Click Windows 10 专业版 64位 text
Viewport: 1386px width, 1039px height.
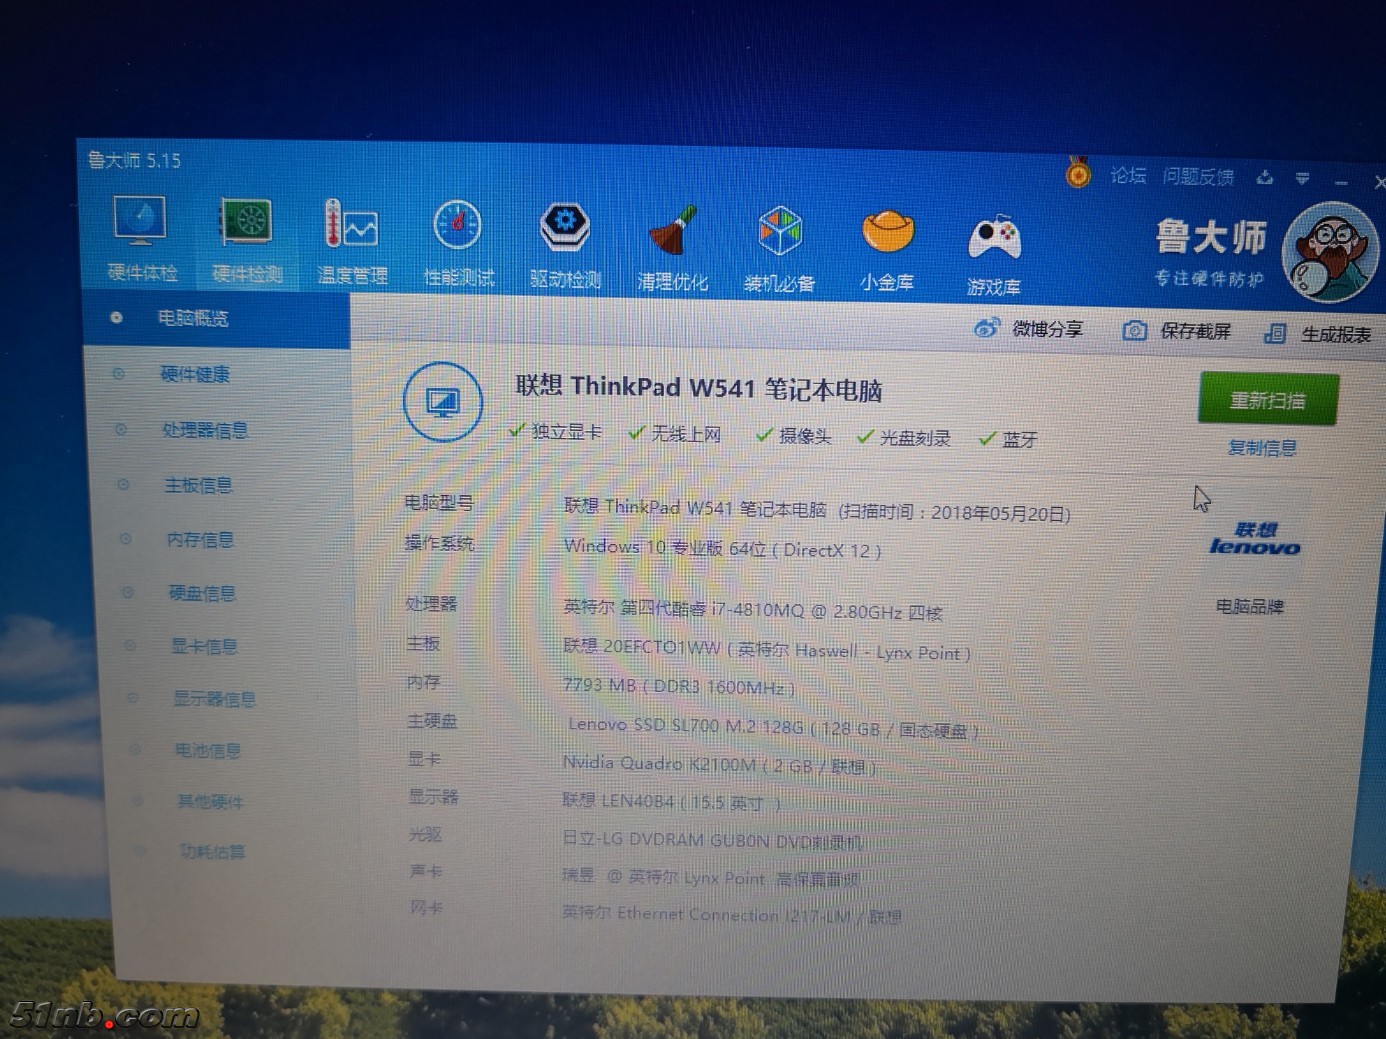[x=723, y=548]
